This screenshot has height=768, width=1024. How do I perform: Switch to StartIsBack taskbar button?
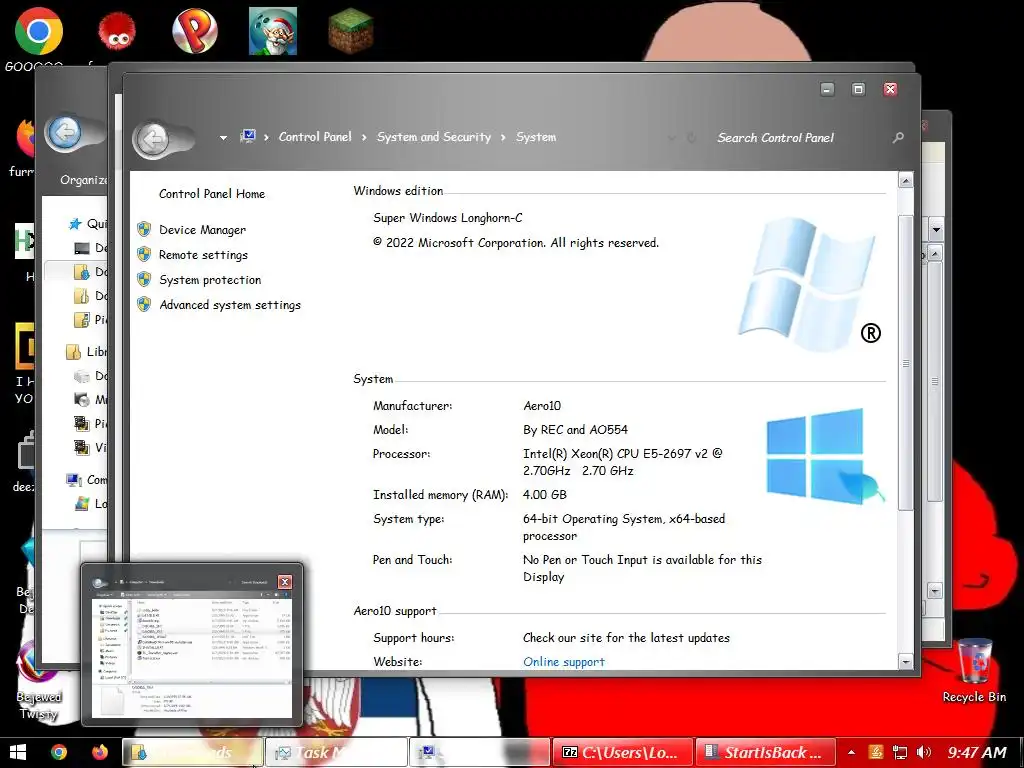point(765,752)
